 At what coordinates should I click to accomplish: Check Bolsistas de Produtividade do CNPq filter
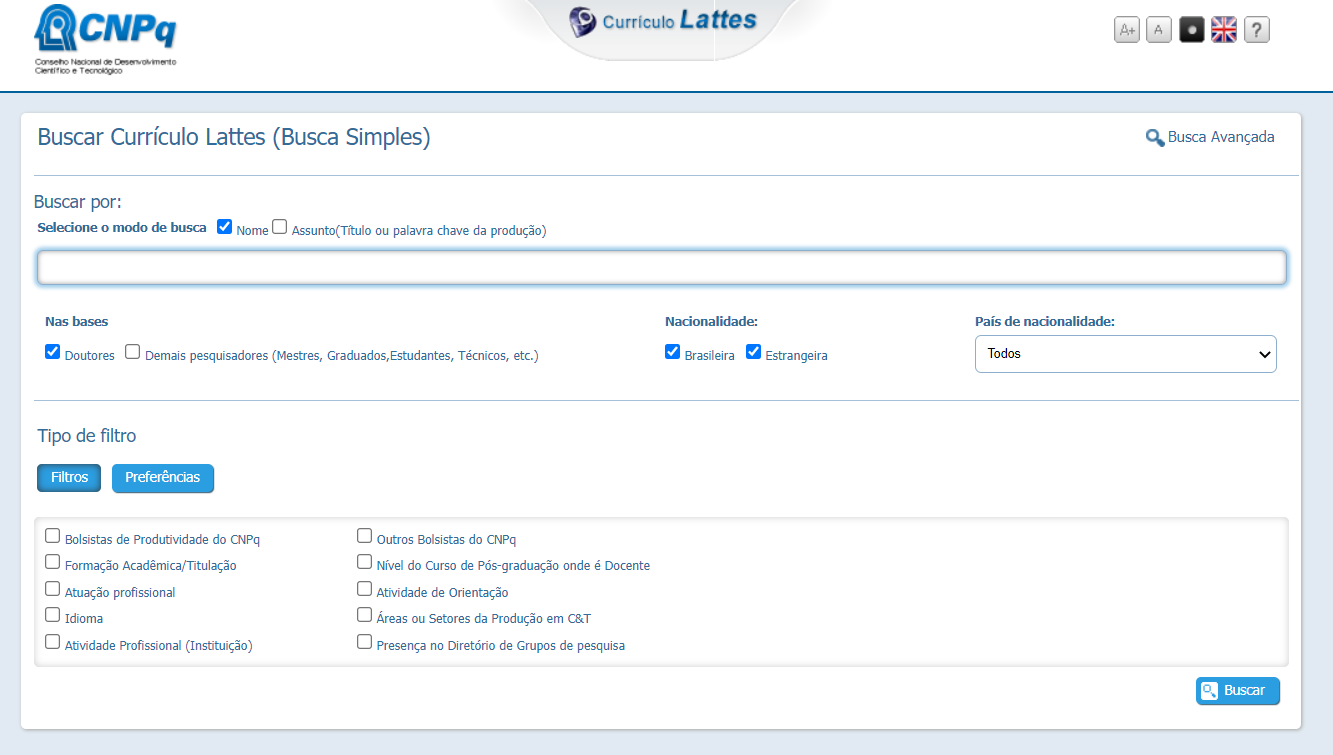tap(53, 536)
